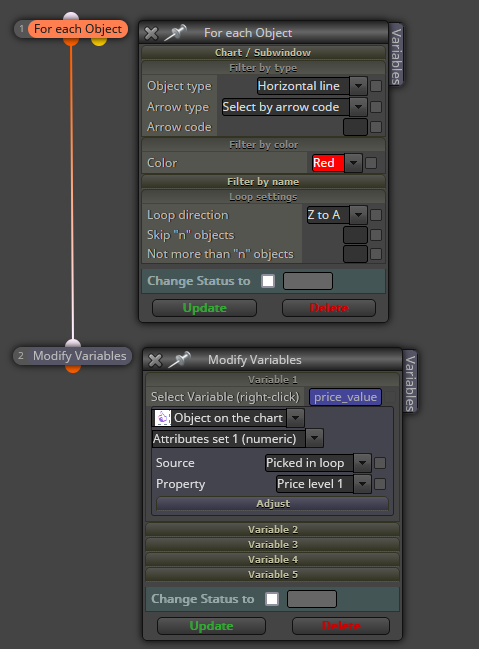Toggle checkbox next to Color

tap(371, 163)
